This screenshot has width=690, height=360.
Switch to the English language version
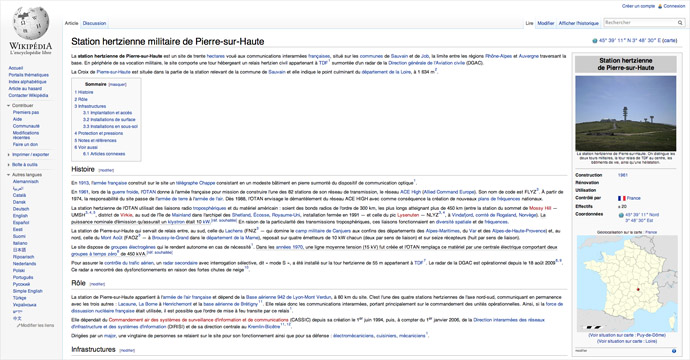click(20, 216)
